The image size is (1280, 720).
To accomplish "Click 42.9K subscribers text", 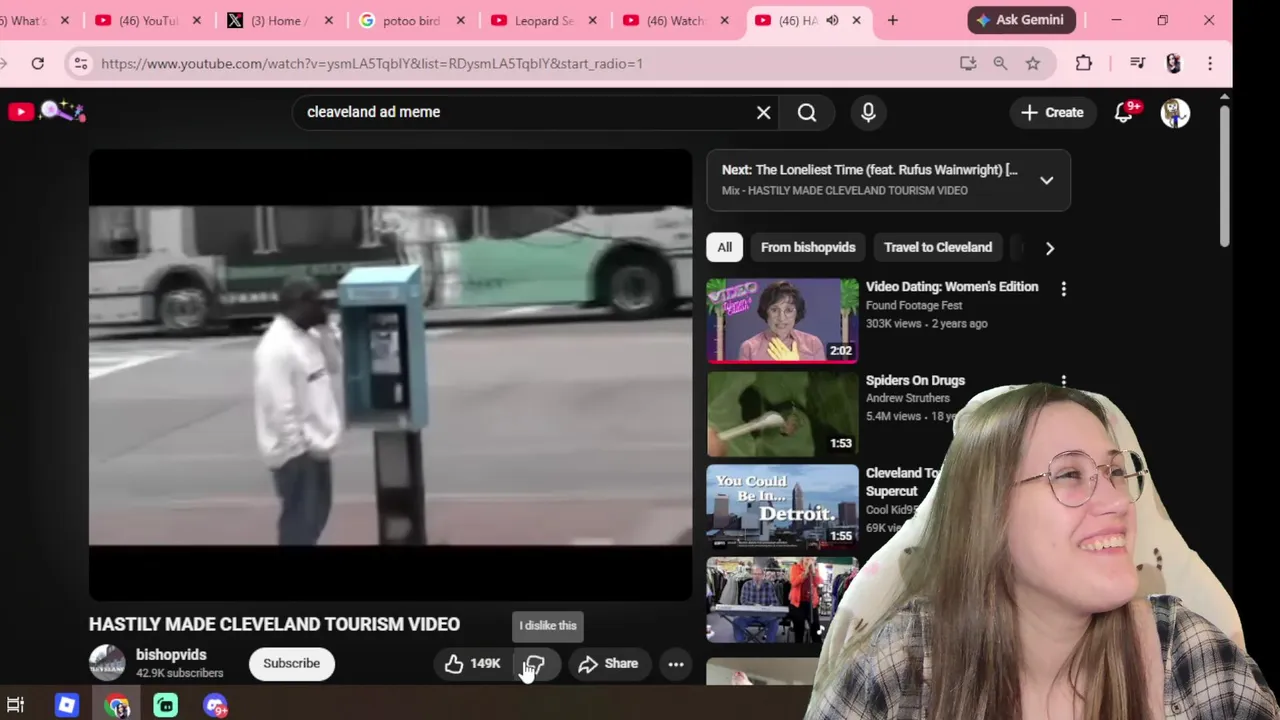I will point(180,673).
